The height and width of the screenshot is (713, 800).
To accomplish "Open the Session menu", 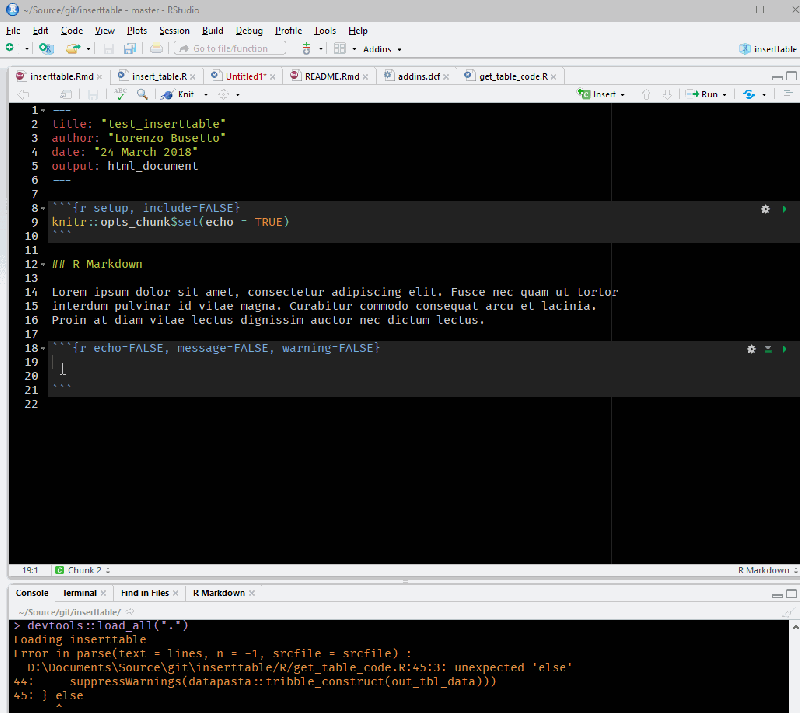I will [173, 30].
